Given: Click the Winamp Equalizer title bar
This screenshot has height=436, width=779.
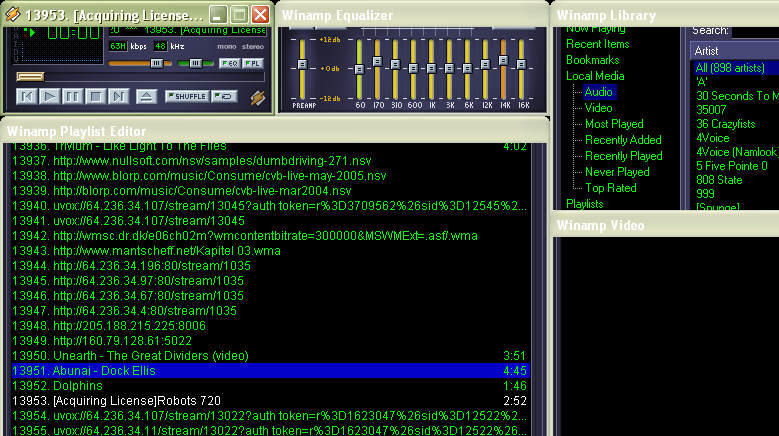Looking at the screenshot, I should (412, 15).
